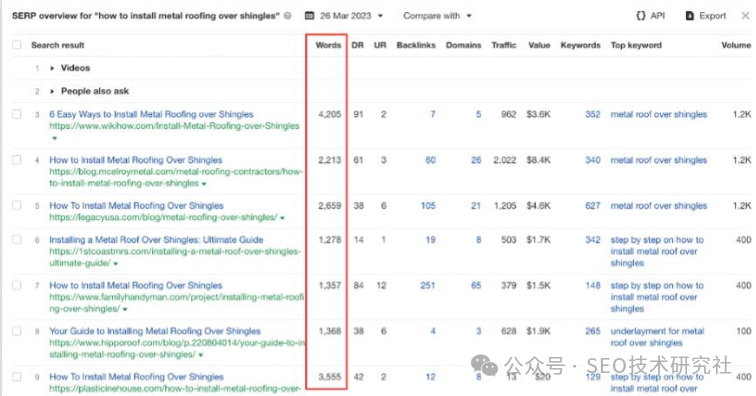
Task: Click the Export document icon
Action: point(689,16)
